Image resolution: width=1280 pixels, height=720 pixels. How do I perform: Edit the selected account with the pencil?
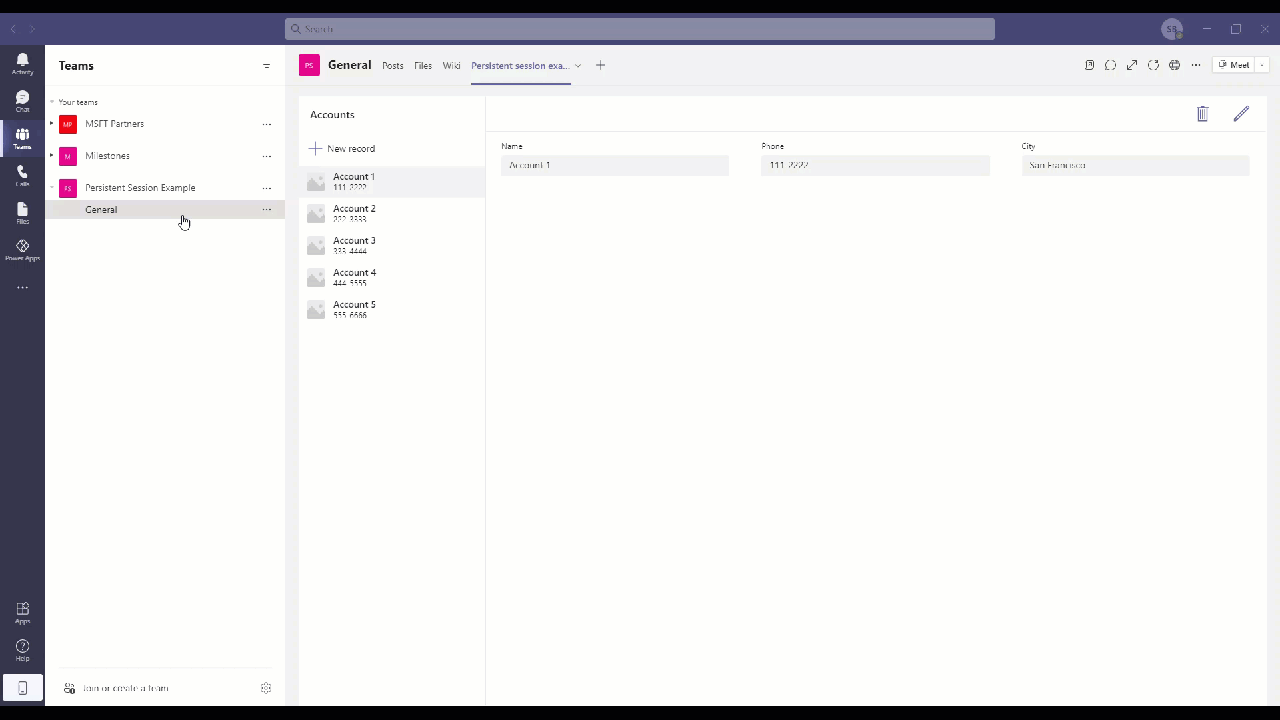tap(1241, 114)
